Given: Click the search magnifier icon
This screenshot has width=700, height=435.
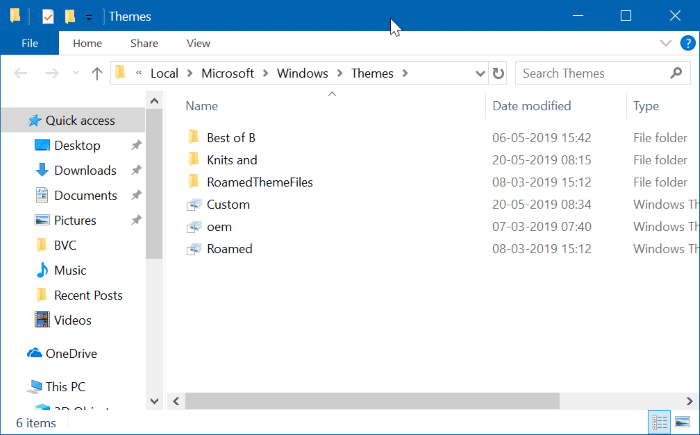Looking at the screenshot, I should point(676,73).
